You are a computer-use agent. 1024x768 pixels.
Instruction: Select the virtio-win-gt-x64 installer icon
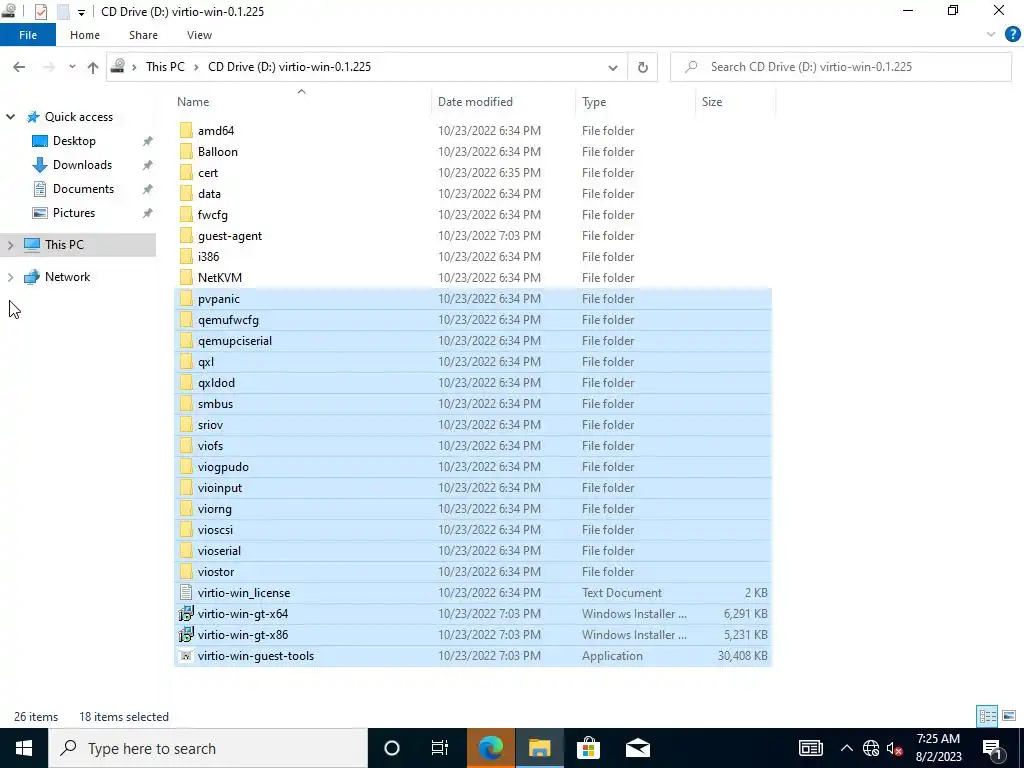[186, 613]
